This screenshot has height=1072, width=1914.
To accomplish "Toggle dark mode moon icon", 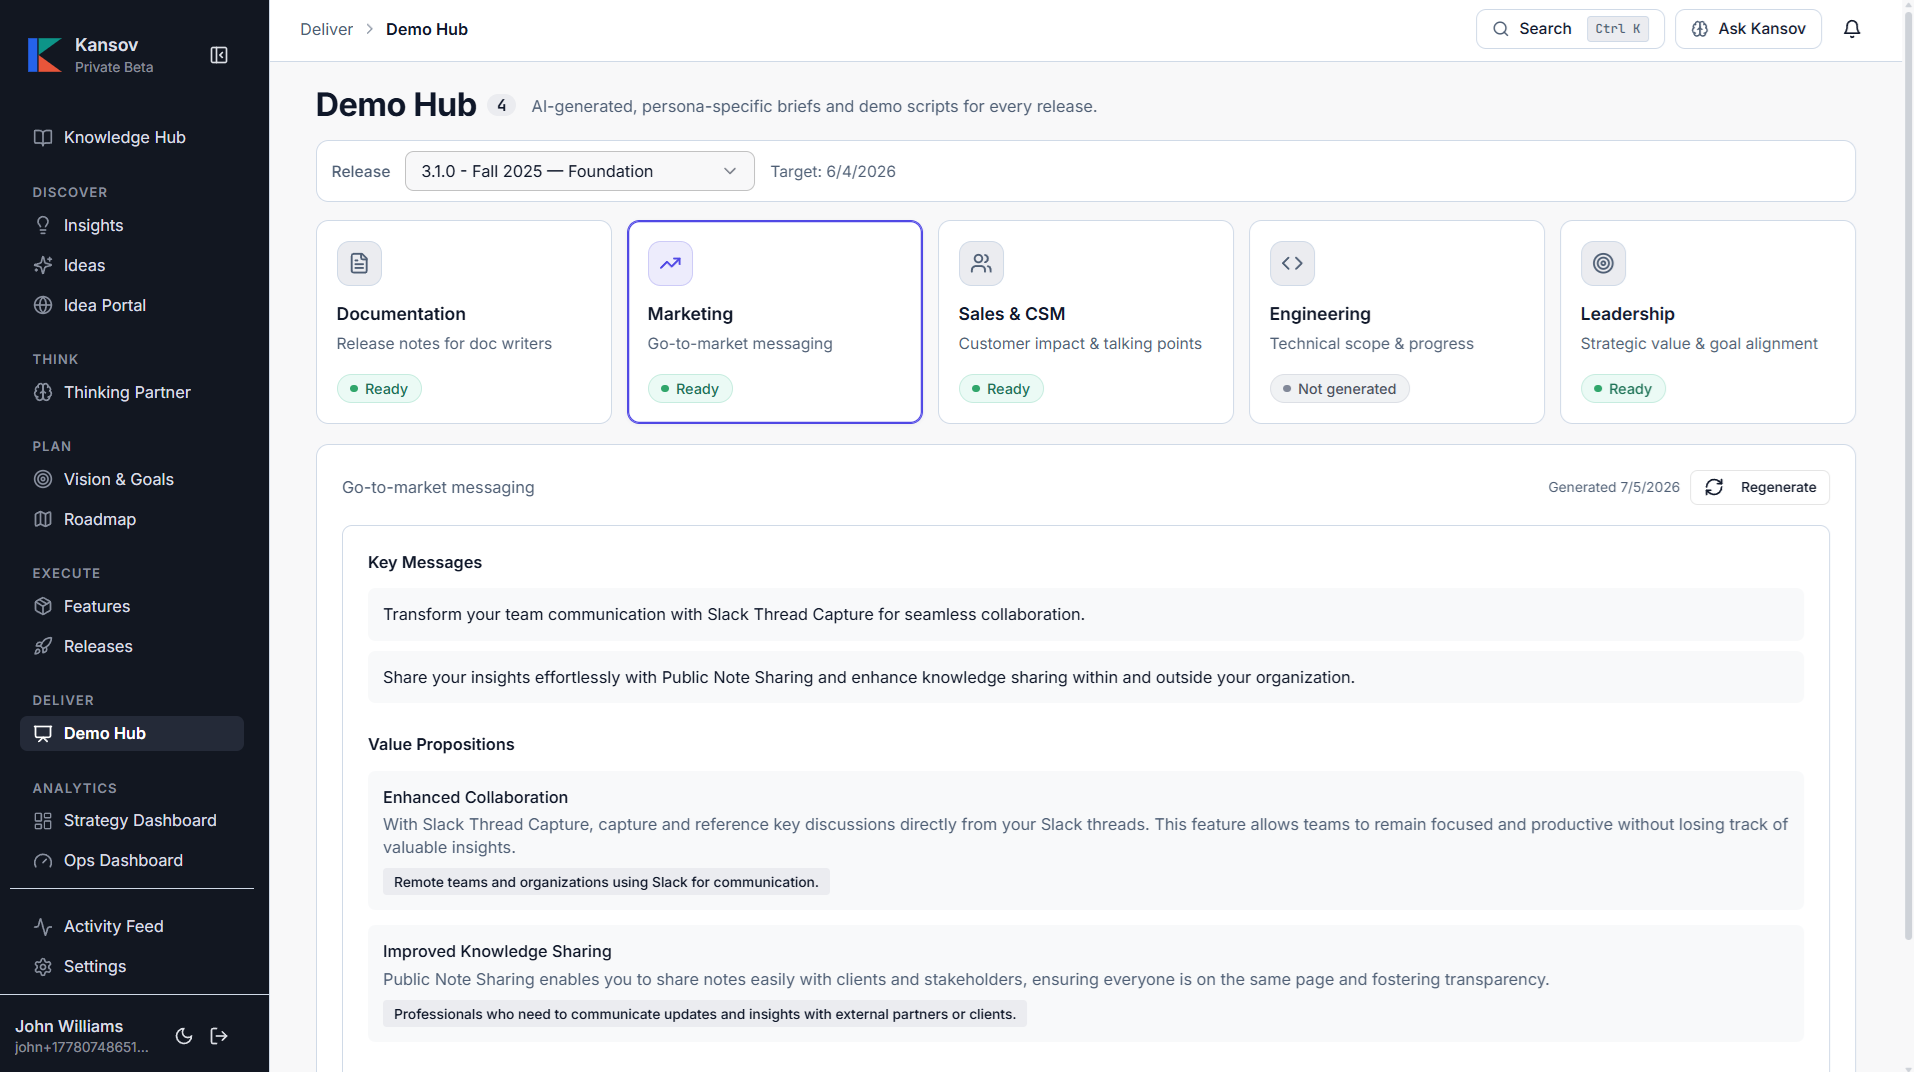I will (x=184, y=1036).
